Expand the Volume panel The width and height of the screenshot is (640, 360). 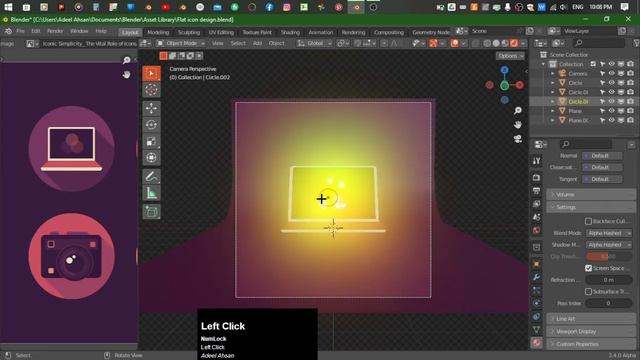tap(590, 195)
